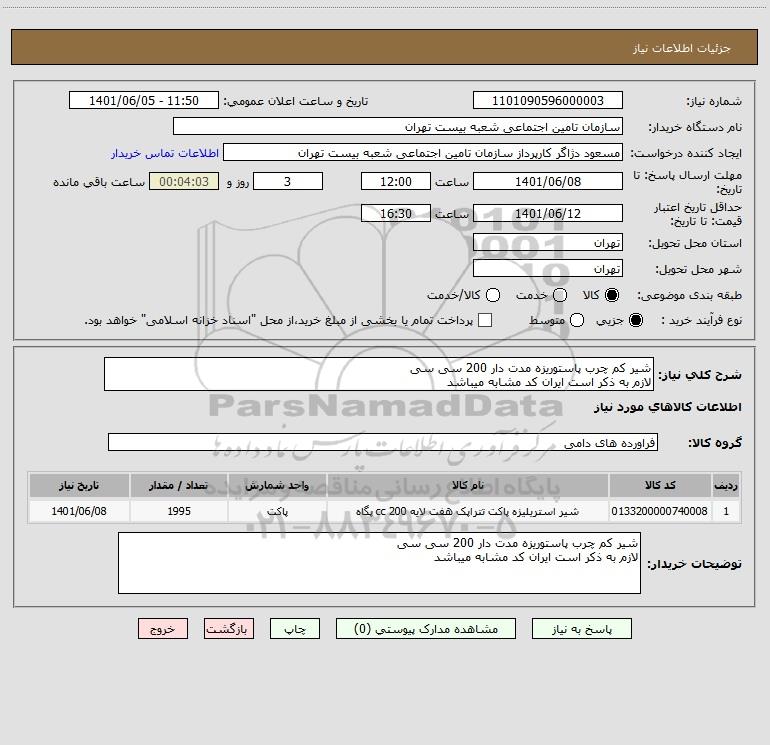Click the مشاهده مدارک پیوستی (0) button
Viewport: 770px width, 745px height.
[x=426, y=629]
